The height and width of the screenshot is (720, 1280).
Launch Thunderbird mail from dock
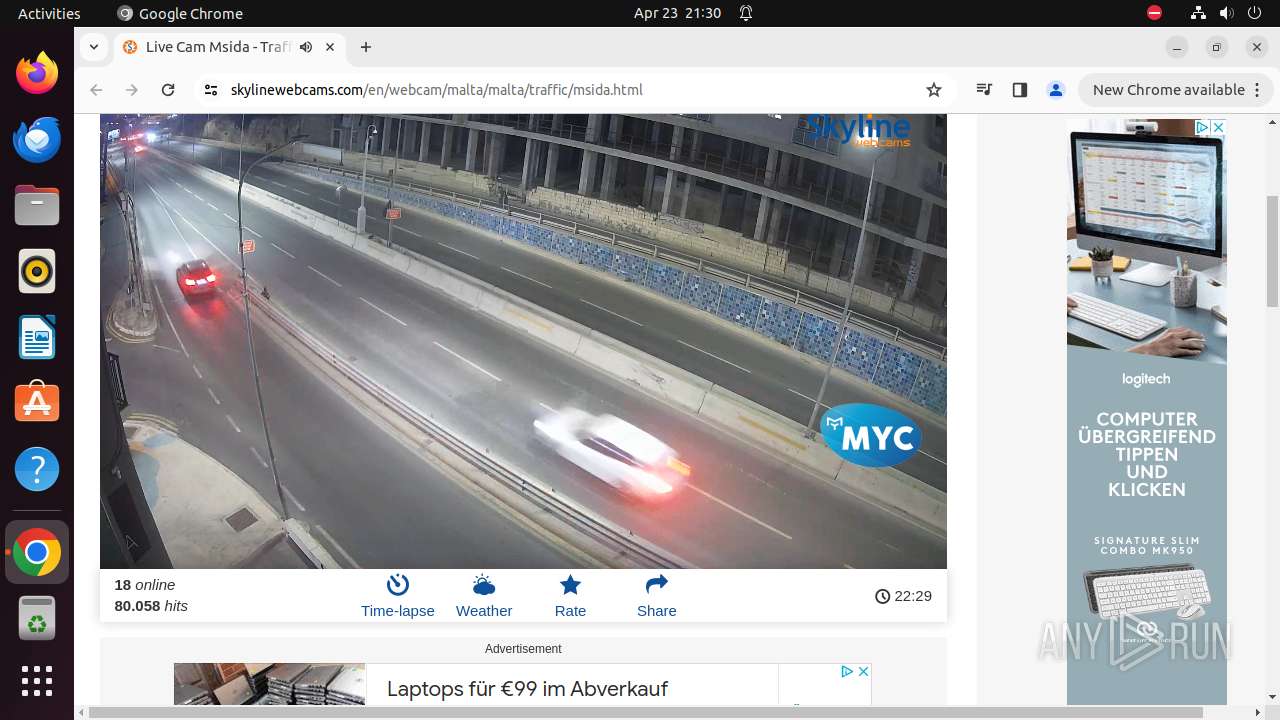(x=37, y=140)
